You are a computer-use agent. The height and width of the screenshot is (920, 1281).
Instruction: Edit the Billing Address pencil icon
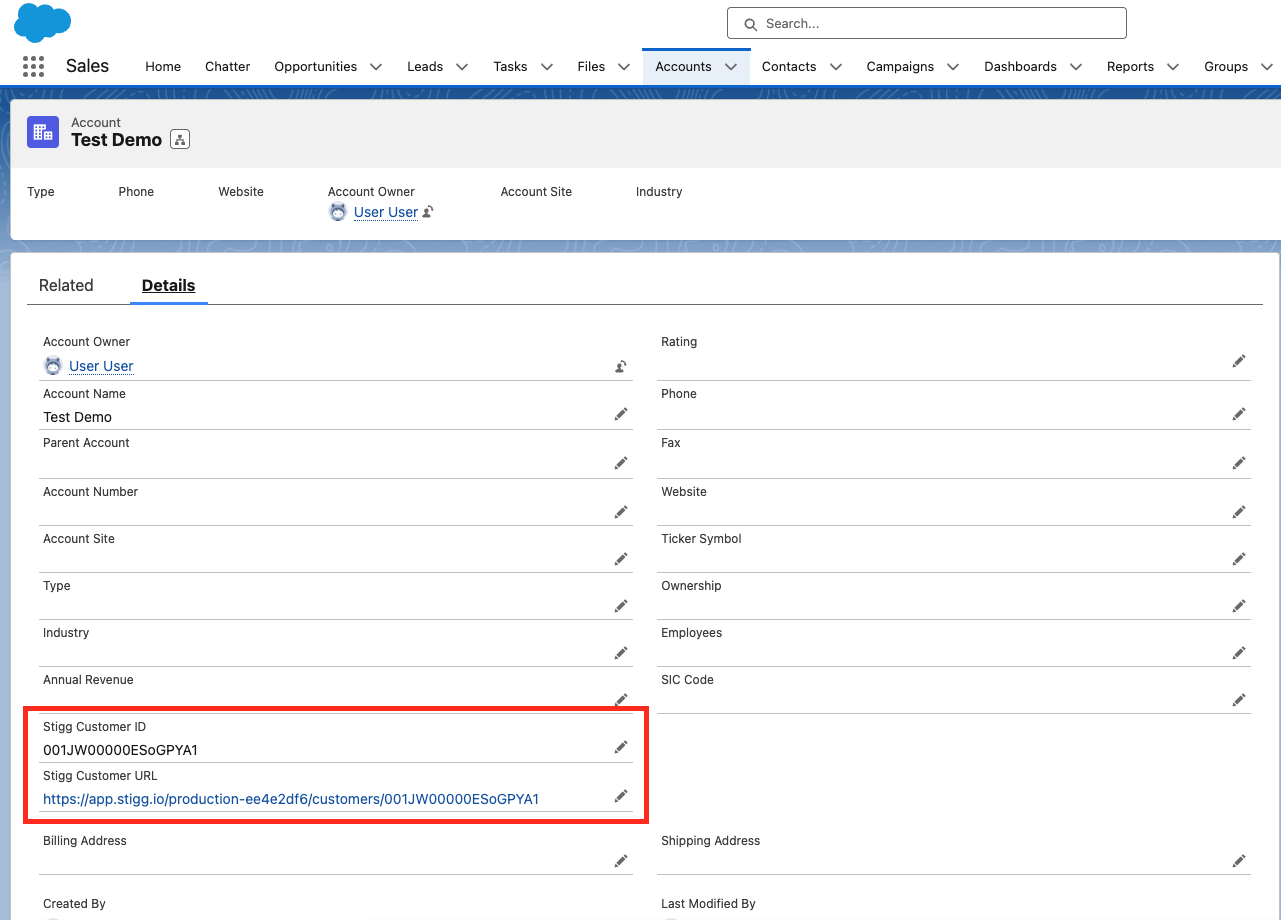621,861
